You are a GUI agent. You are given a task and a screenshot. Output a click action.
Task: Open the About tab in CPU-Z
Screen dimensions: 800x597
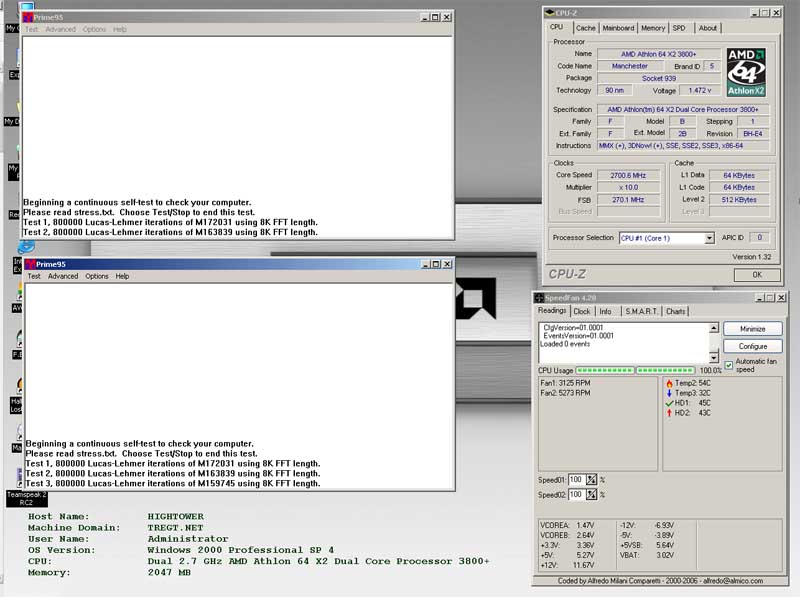[x=707, y=28]
